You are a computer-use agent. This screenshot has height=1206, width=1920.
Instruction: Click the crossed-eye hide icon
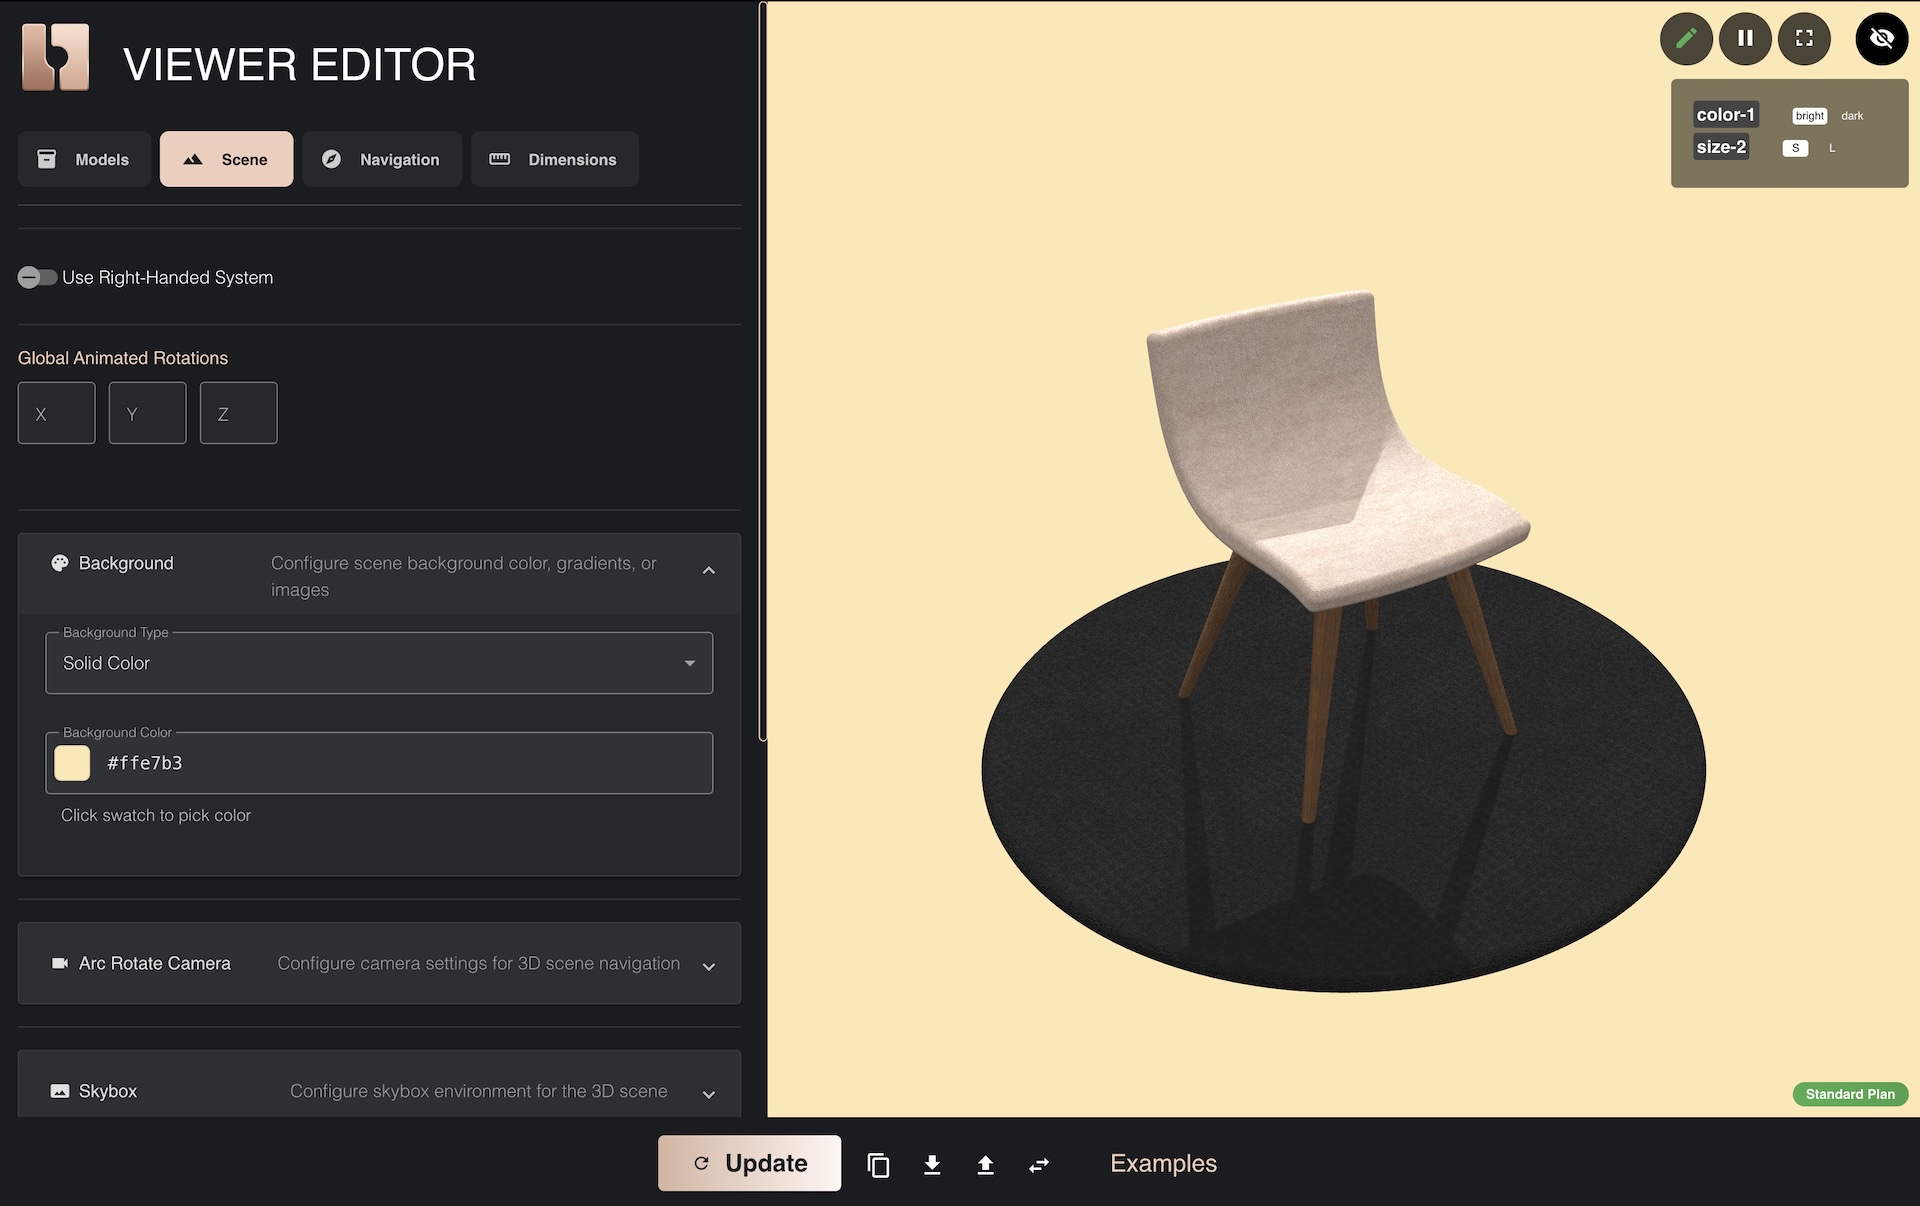pos(1881,38)
